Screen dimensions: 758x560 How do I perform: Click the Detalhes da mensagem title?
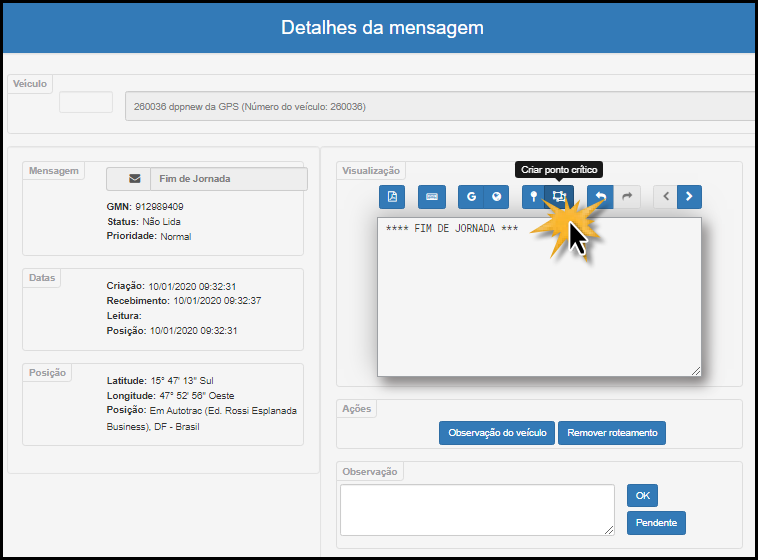[382, 28]
